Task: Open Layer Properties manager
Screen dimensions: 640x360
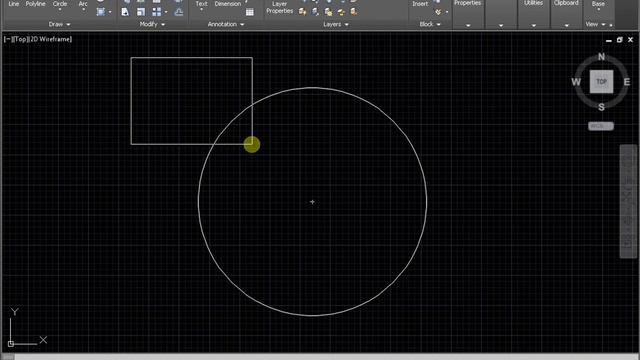Action: click(x=280, y=7)
